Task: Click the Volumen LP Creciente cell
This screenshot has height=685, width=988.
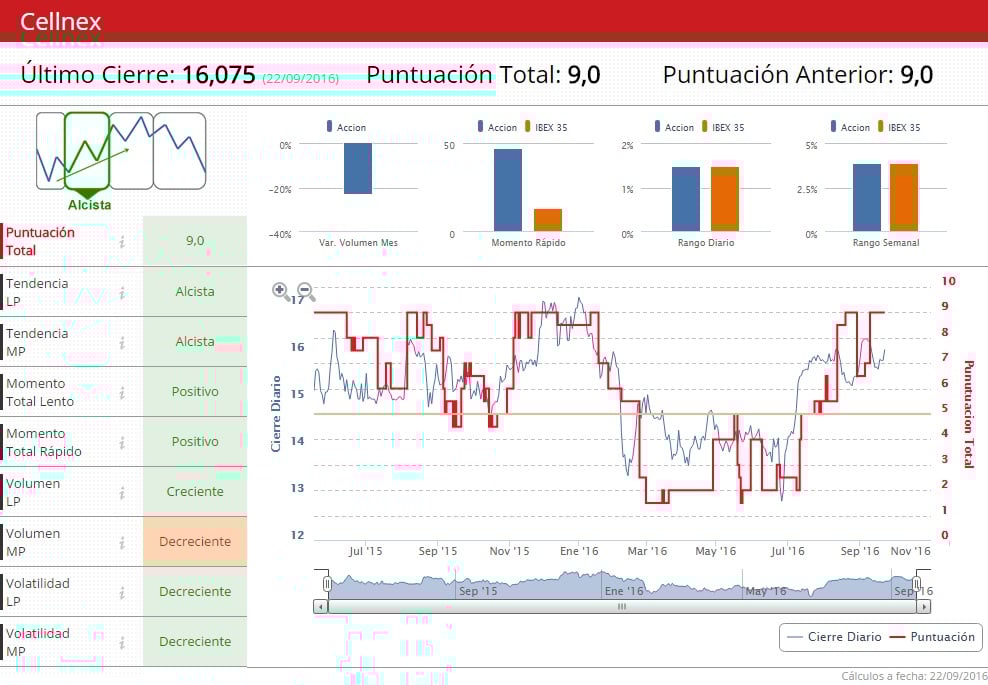Action: tap(195, 492)
